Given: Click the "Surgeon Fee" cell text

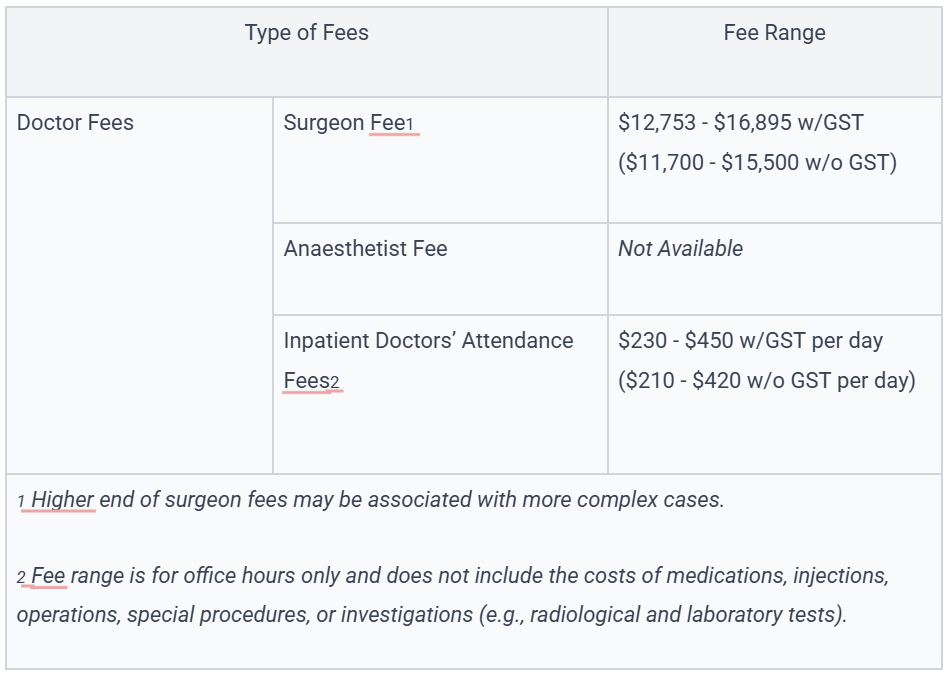Looking at the screenshot, I should pyautogui.click(x=344, y=123).
